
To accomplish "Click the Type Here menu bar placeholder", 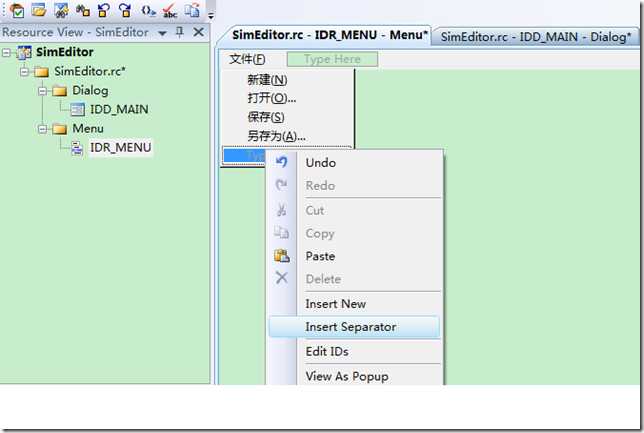I will (x=332, y=59).
